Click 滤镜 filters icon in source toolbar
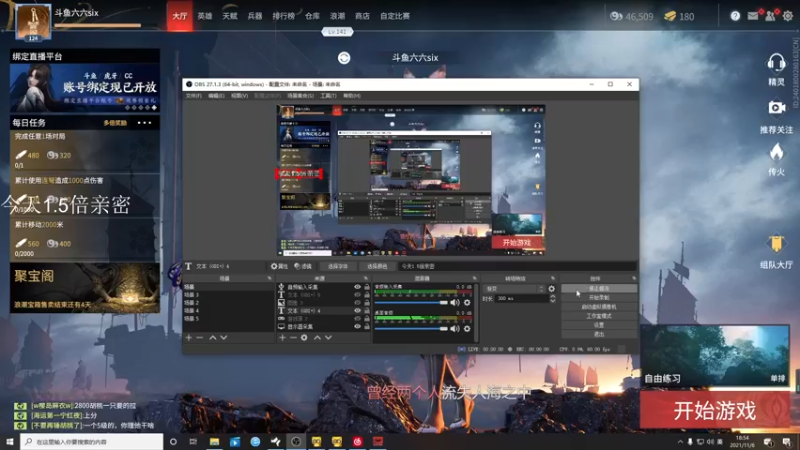 [x=303, y=266]
